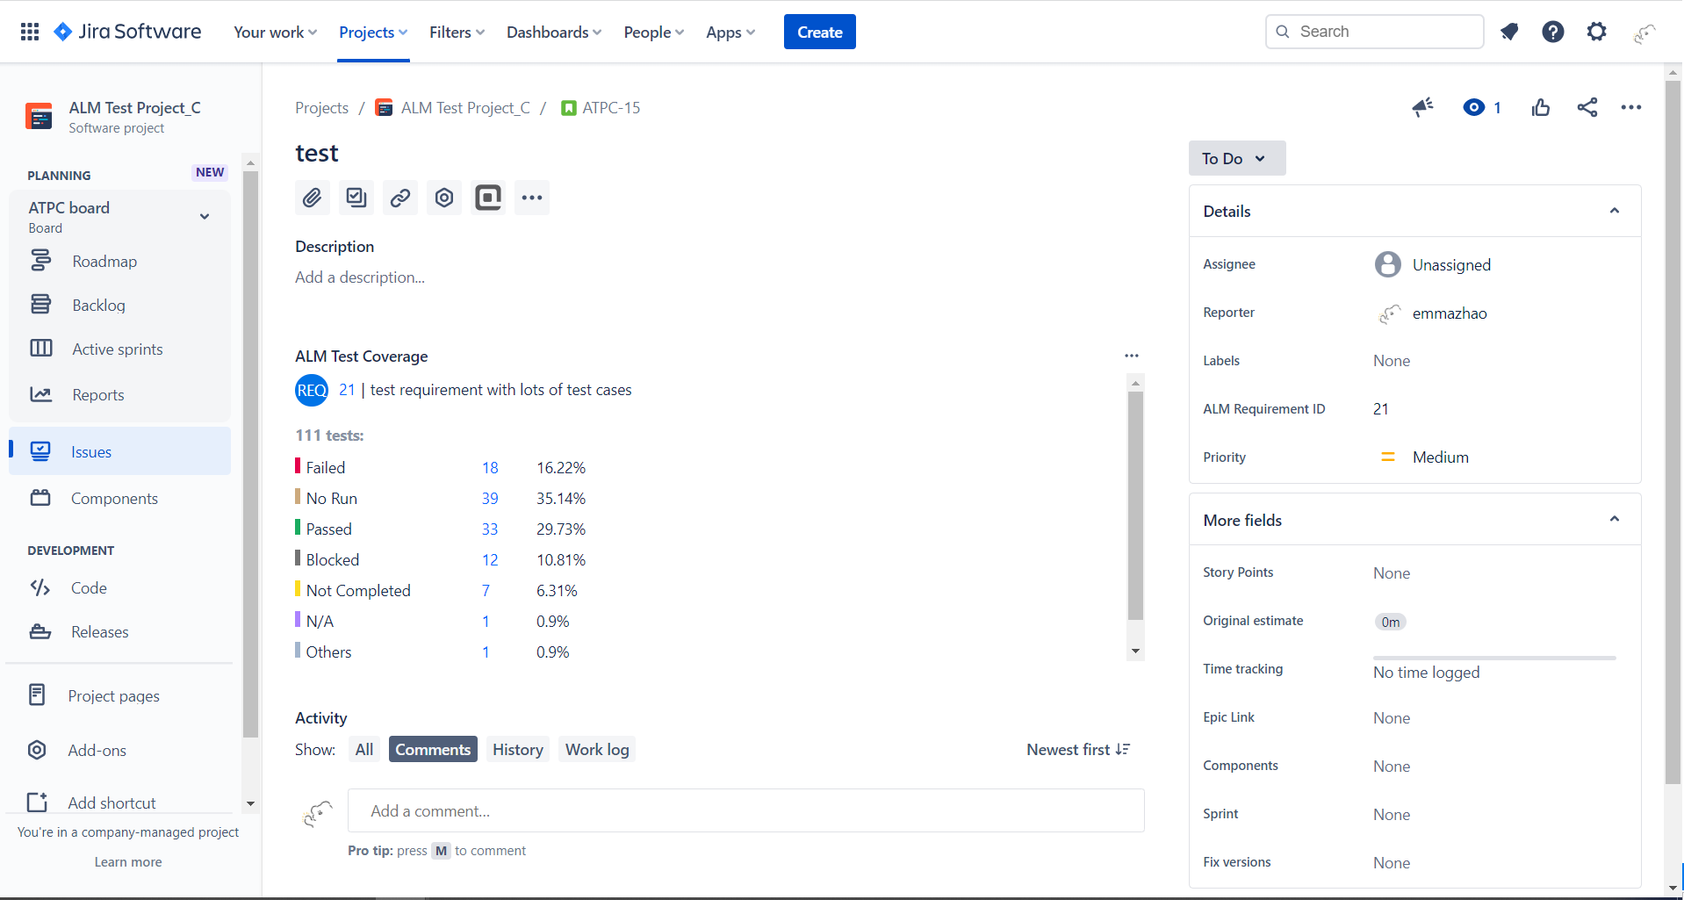Open the settings gear icon

[x=1597, y=32]
